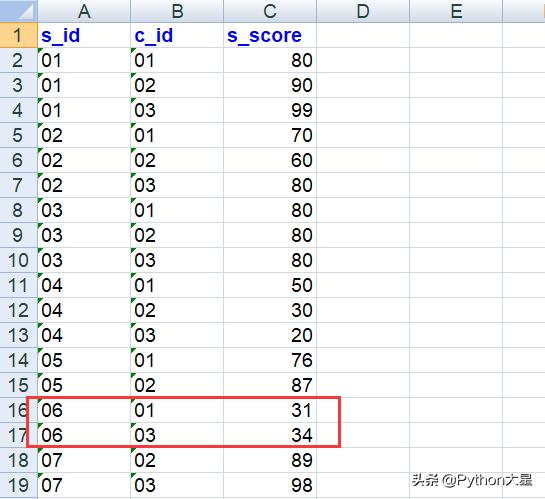Select row 5 header

point(18,135)
